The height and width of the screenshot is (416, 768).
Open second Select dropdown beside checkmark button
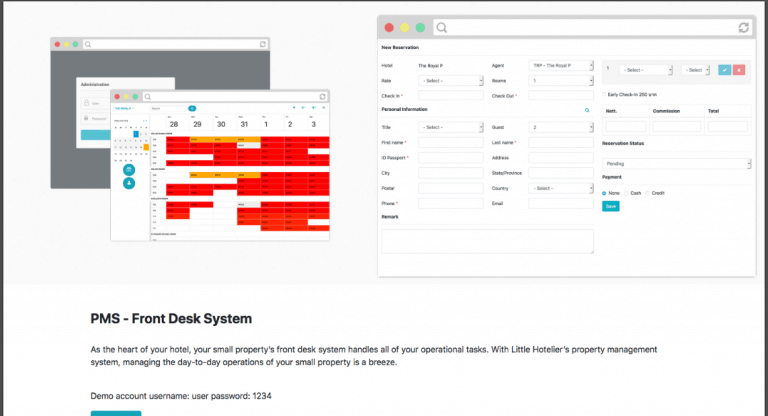pyautogui.click(x=696, y=70)
